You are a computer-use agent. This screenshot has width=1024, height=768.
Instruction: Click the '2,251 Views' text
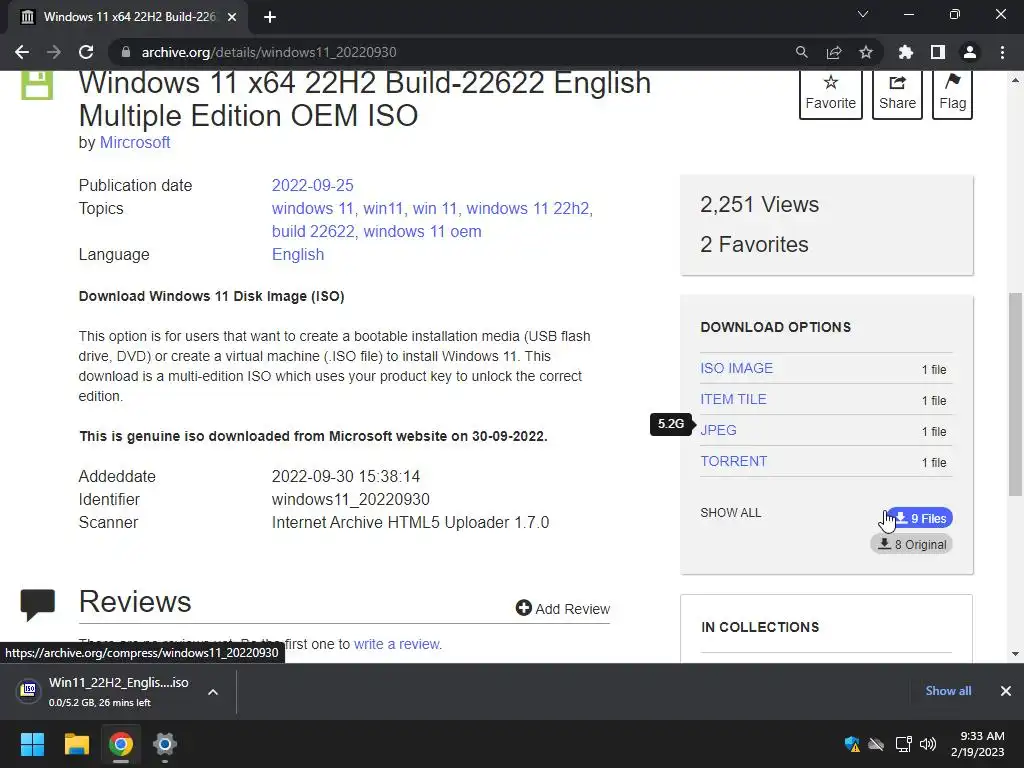coord(760,204)
